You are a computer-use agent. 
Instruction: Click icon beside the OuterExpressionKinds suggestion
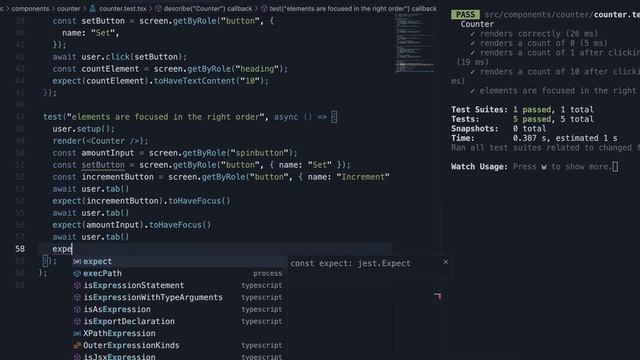tap(77, 345)
